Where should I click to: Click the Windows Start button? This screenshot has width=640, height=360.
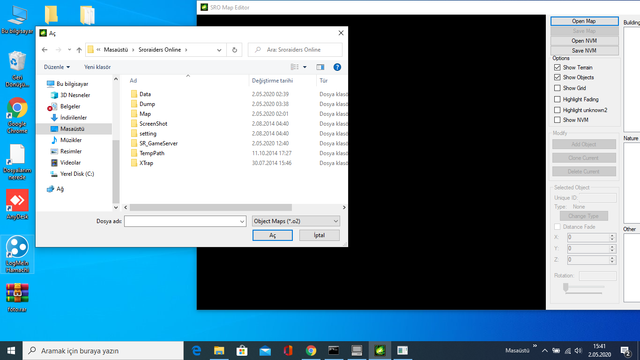11,351
